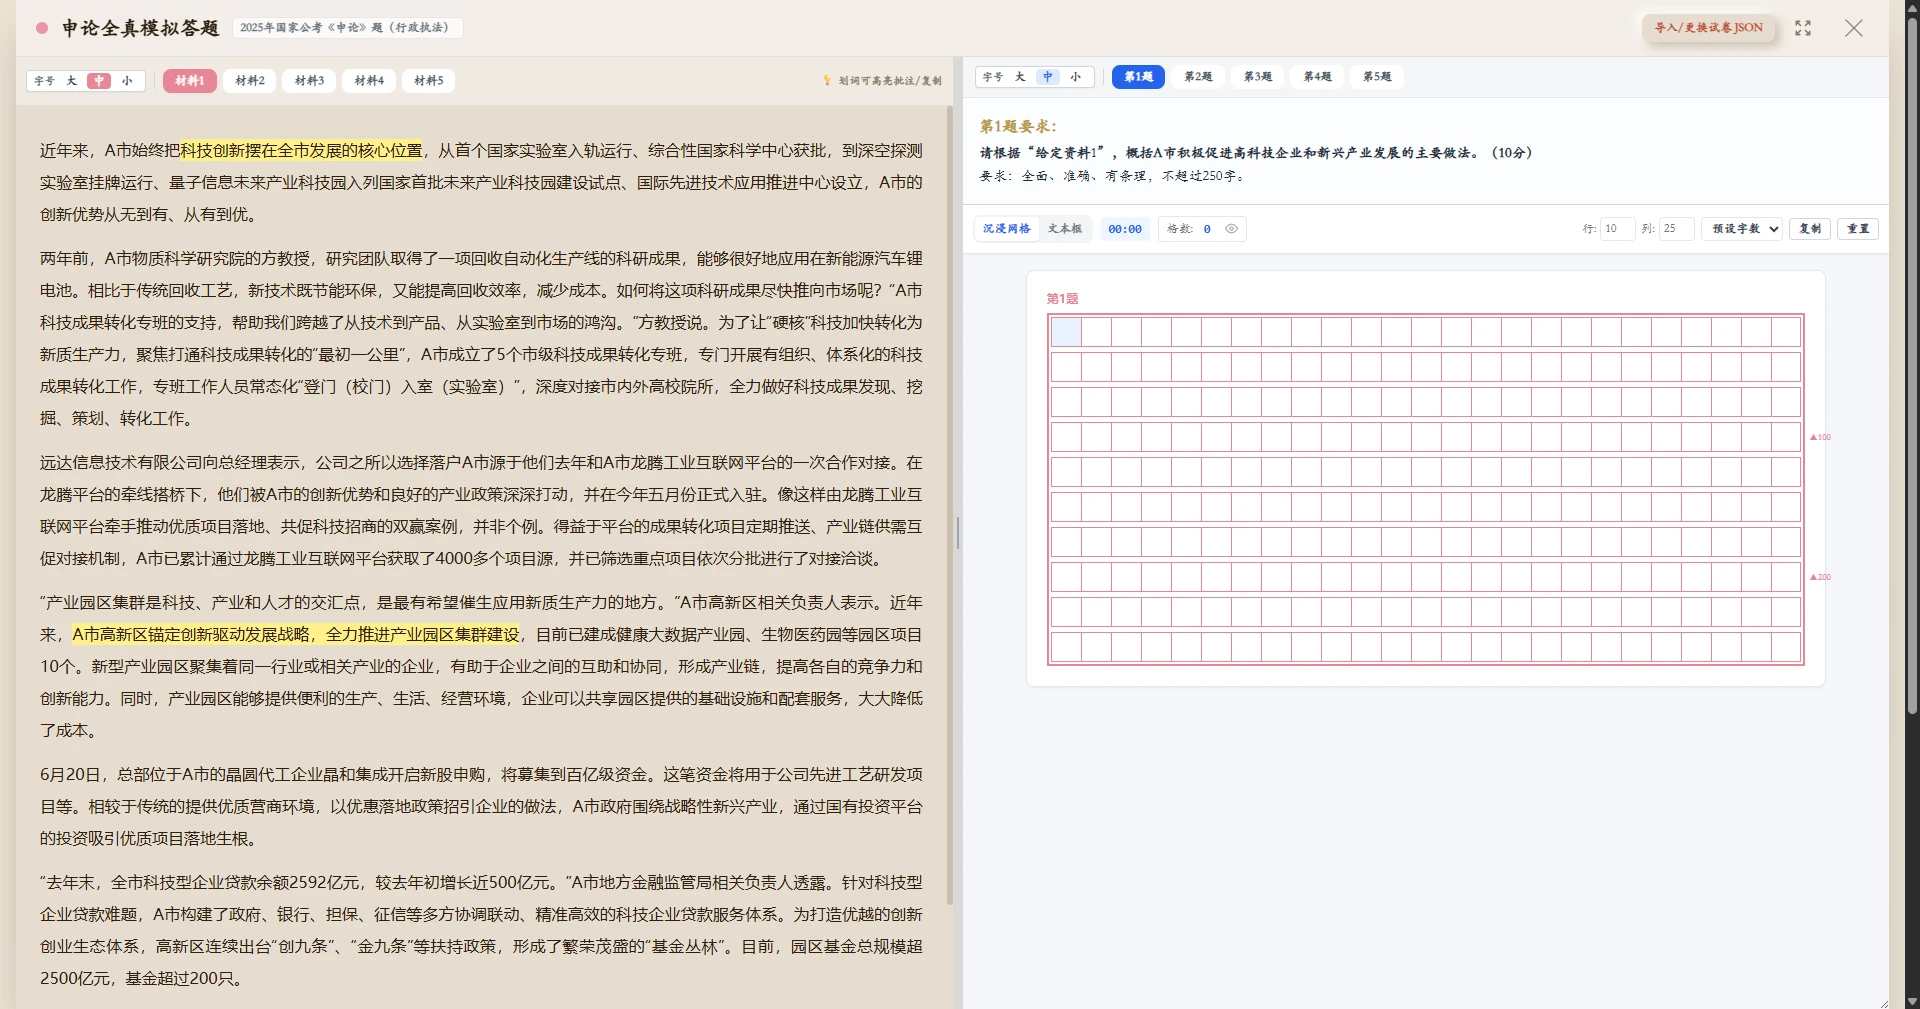1920x1009 pixels.
Task: Click the ▲100 character marker
Action: [1820, 437]
